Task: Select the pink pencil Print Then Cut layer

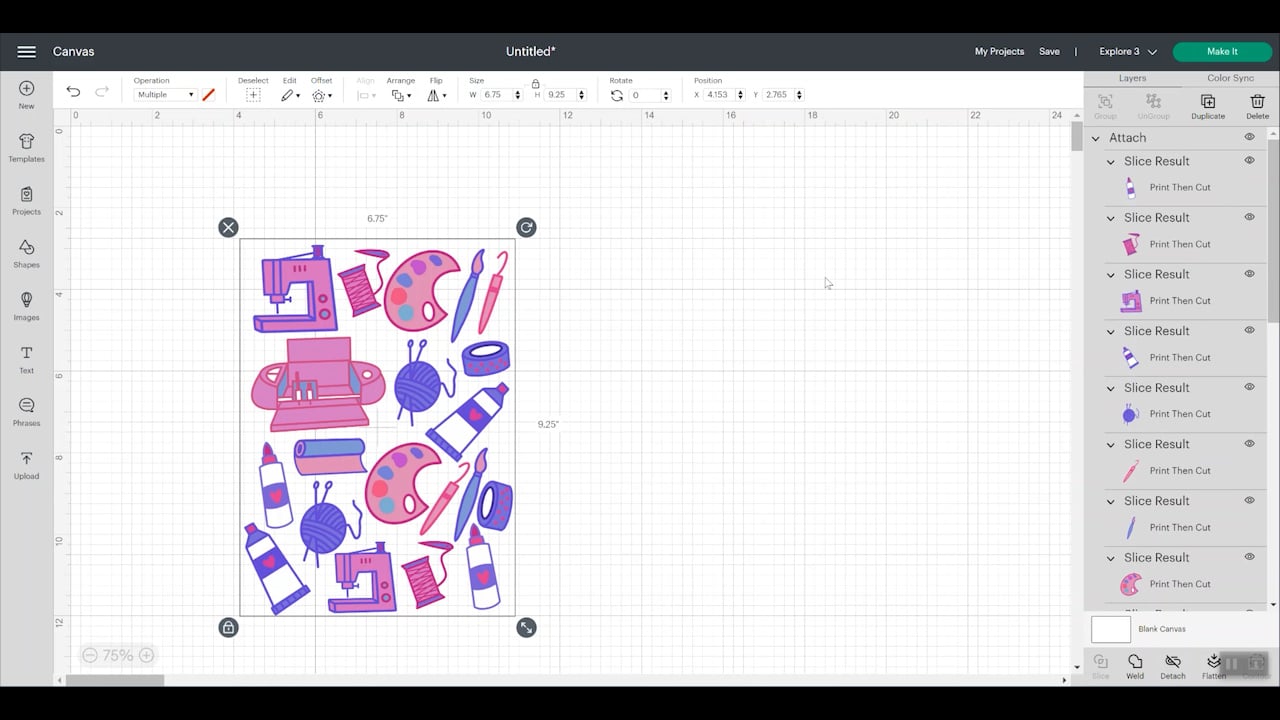Action: click(1180, 471)
